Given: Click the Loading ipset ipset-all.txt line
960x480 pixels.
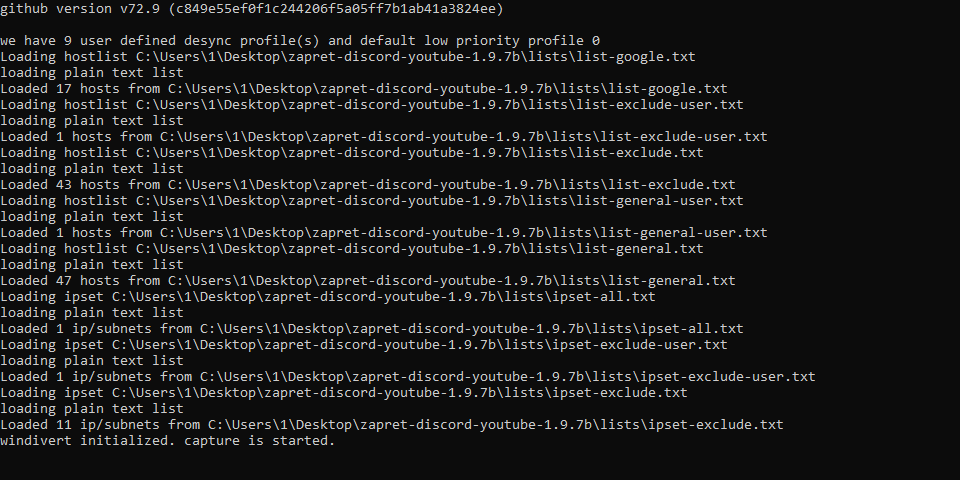Looking at the screenshot, I should tap(327, 297).
